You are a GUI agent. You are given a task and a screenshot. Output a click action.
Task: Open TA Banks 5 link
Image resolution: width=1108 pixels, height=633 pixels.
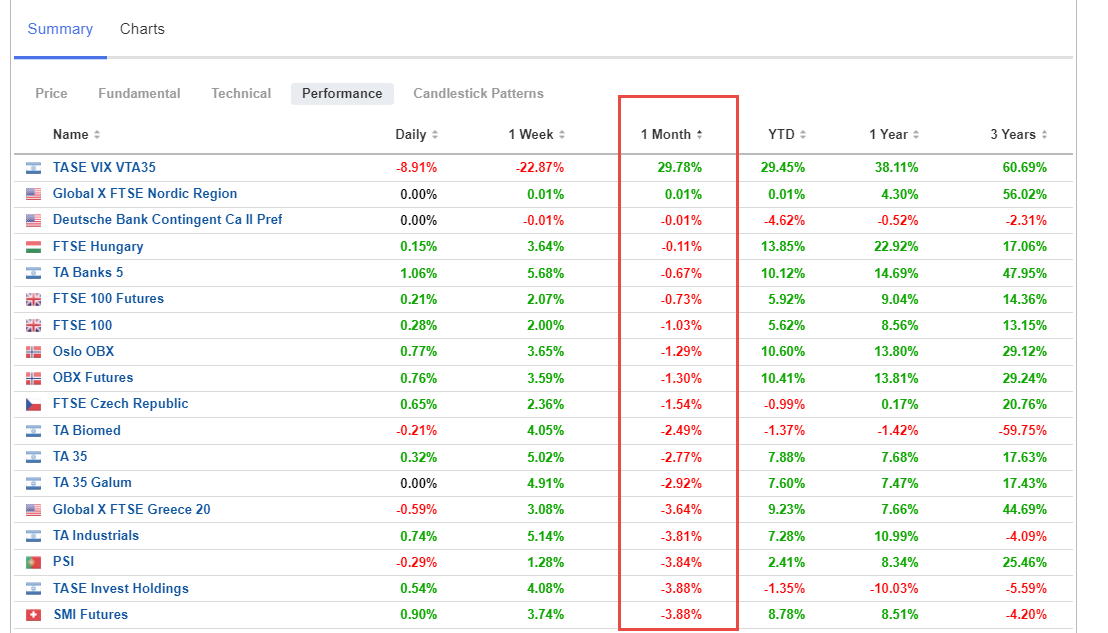point(88,273)
